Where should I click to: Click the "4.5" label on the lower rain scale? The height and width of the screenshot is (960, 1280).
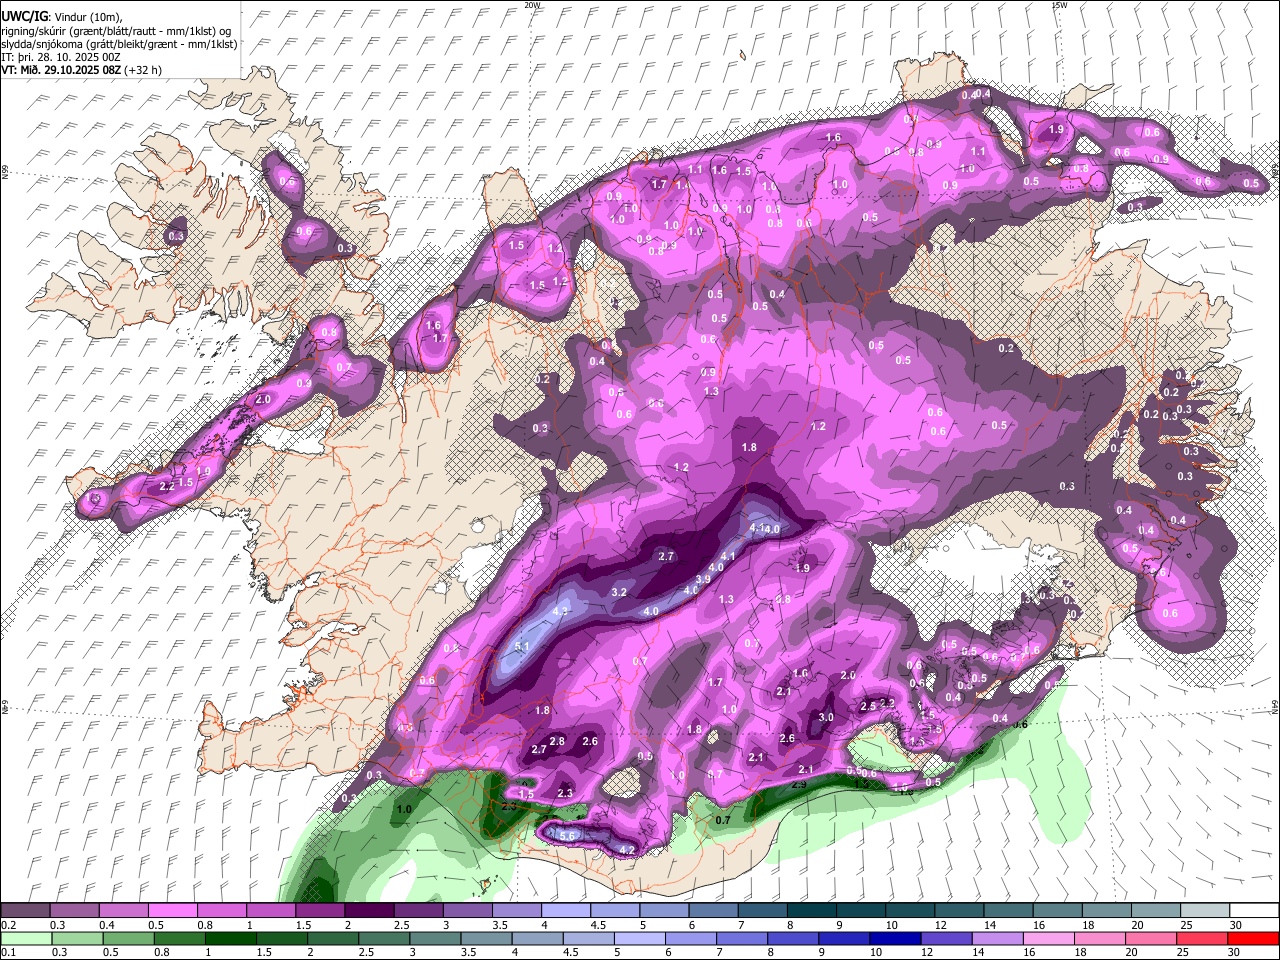pos(571,952)
